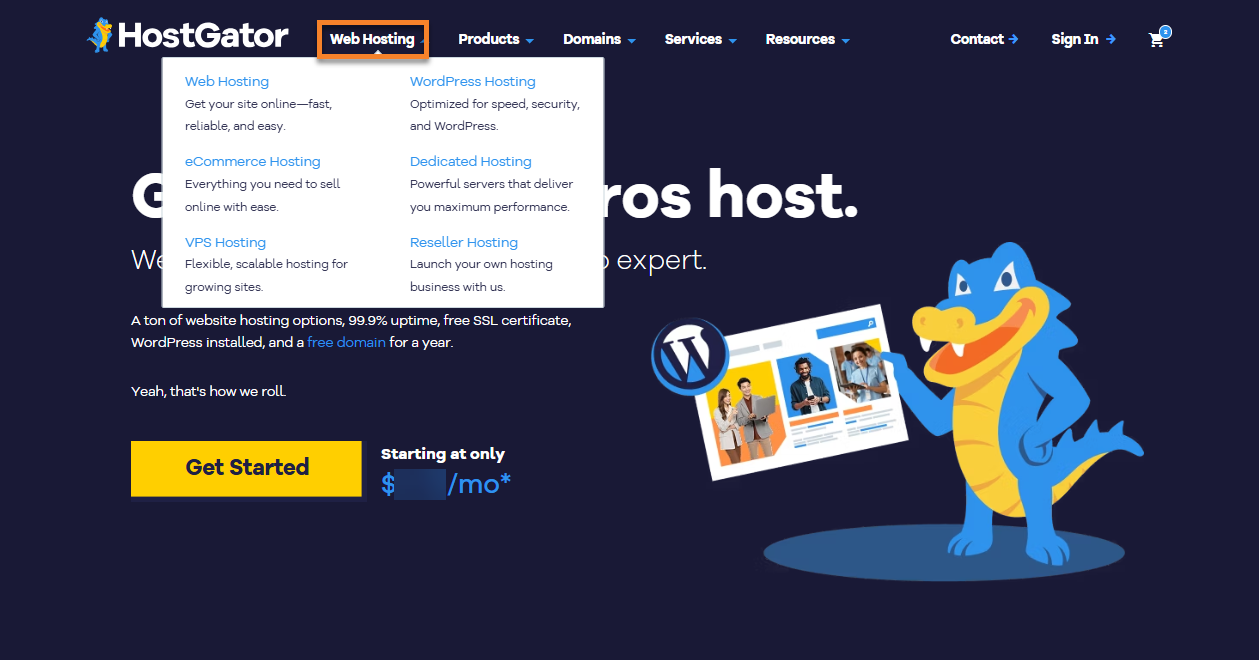
Task: Select Web Hosting in the dropdown list
Action: [x=227, y=82]
